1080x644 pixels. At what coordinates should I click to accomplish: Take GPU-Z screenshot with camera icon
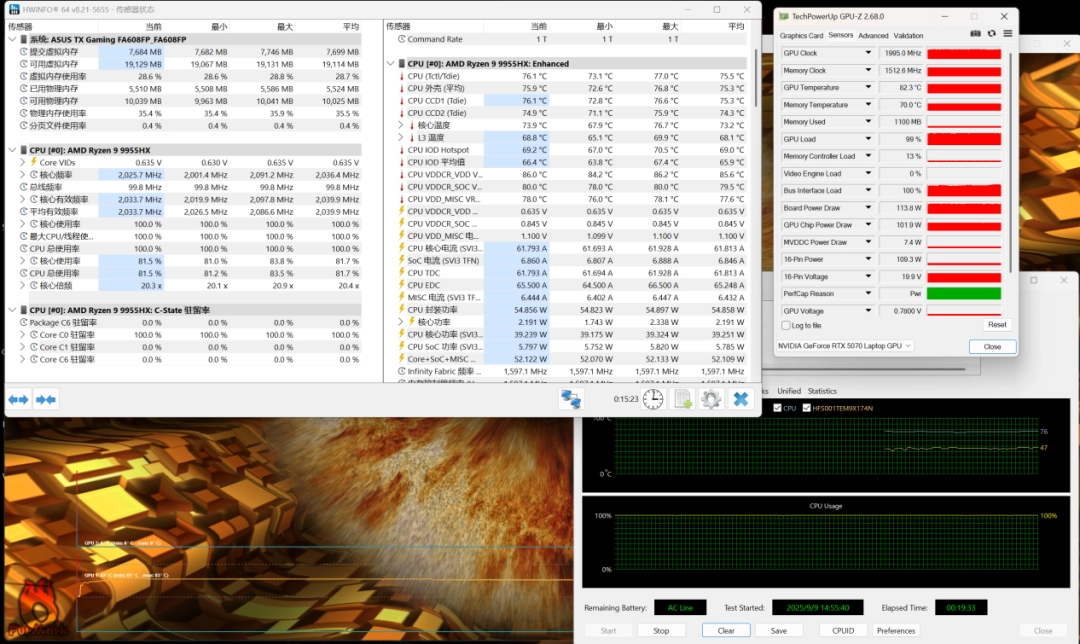975,34
